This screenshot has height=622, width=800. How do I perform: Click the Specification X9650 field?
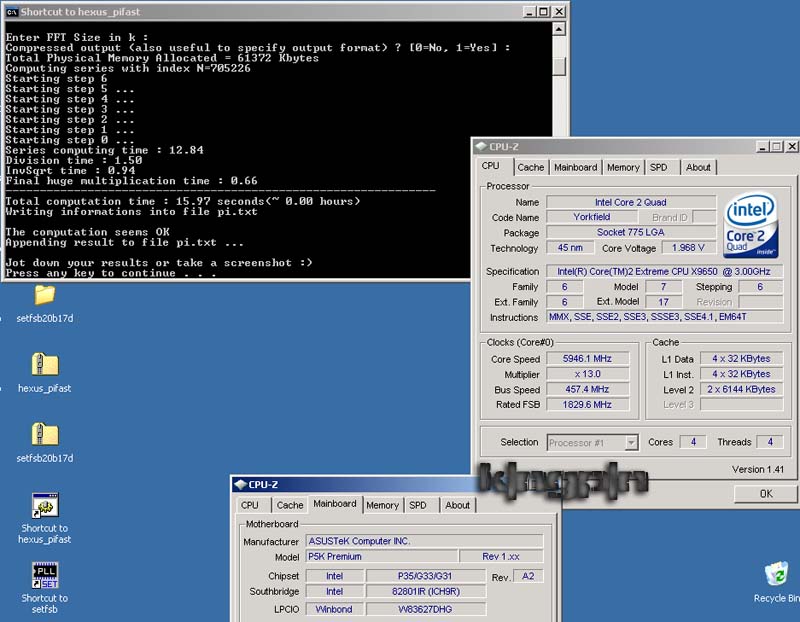pyautogui.click(x=664, y=271)
